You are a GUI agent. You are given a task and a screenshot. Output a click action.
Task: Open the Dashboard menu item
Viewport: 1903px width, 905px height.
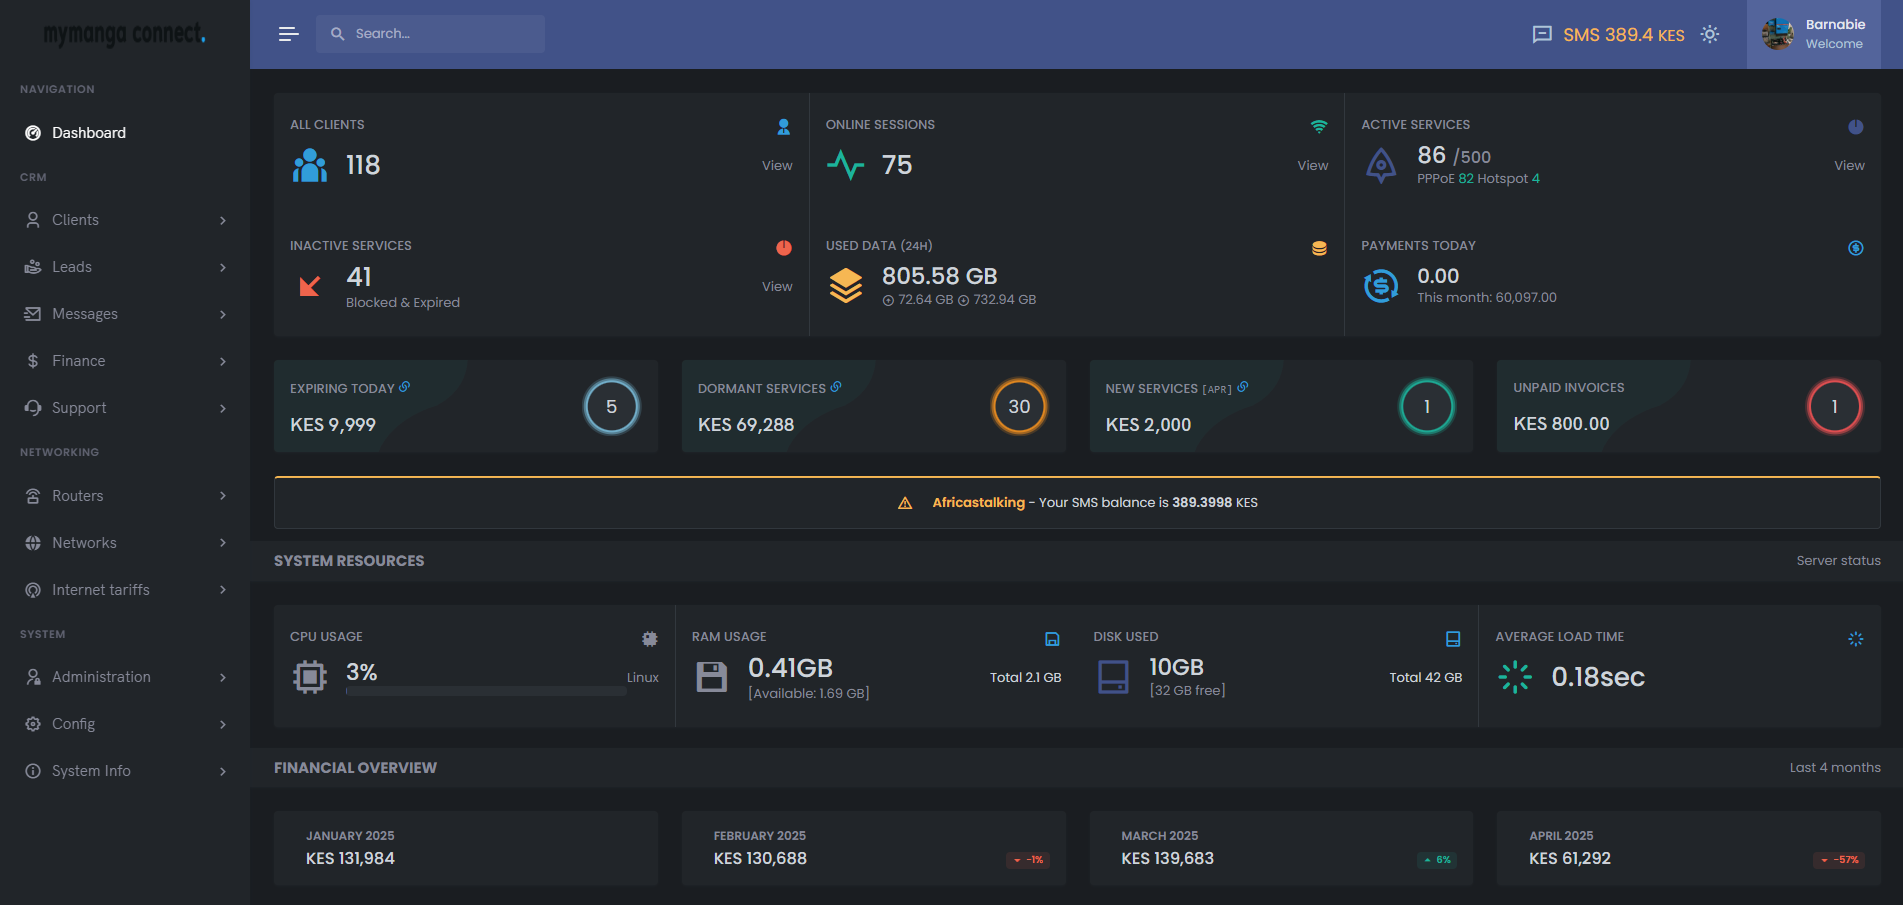(88, 133)
